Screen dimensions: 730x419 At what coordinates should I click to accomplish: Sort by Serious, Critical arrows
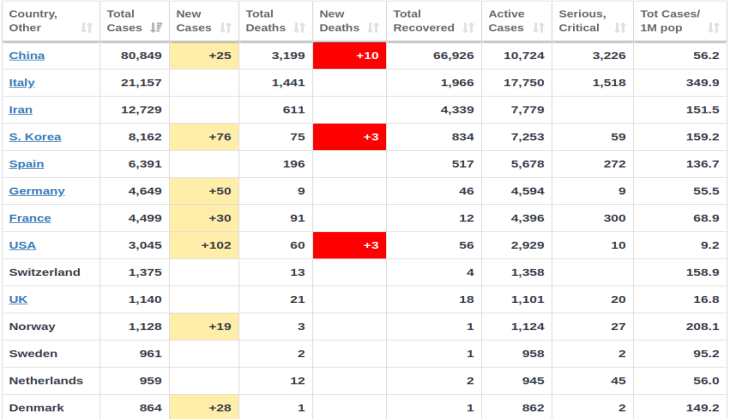[620, 28]
